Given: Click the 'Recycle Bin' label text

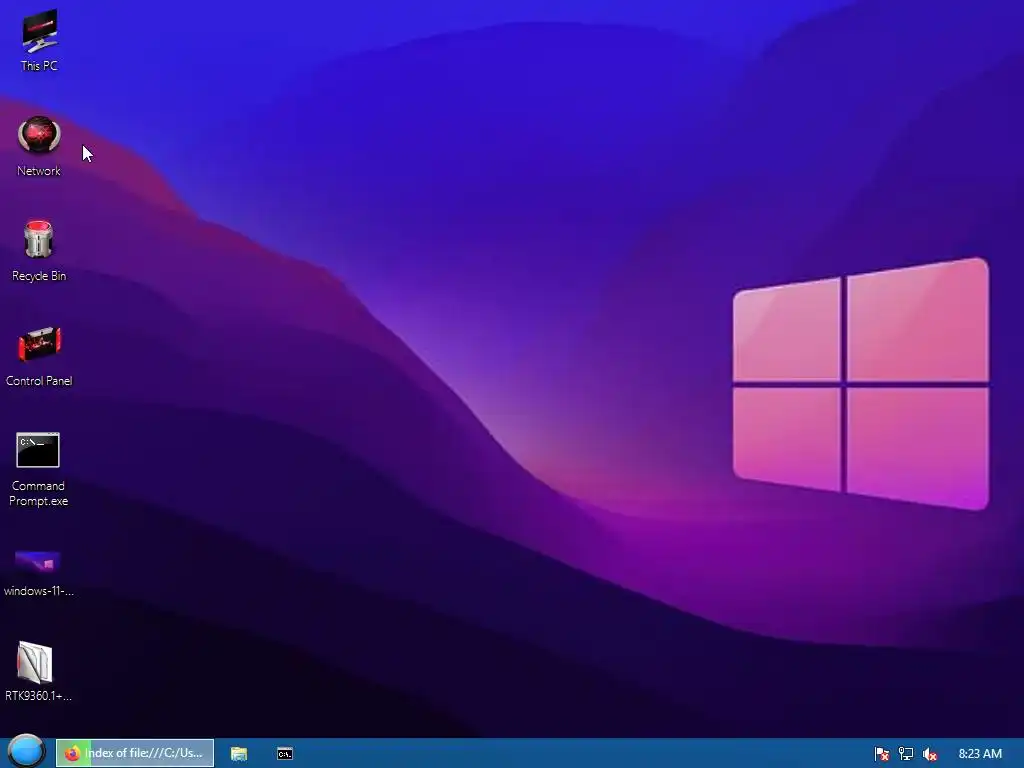Looking at the screenshot, I should coord(39,276).
